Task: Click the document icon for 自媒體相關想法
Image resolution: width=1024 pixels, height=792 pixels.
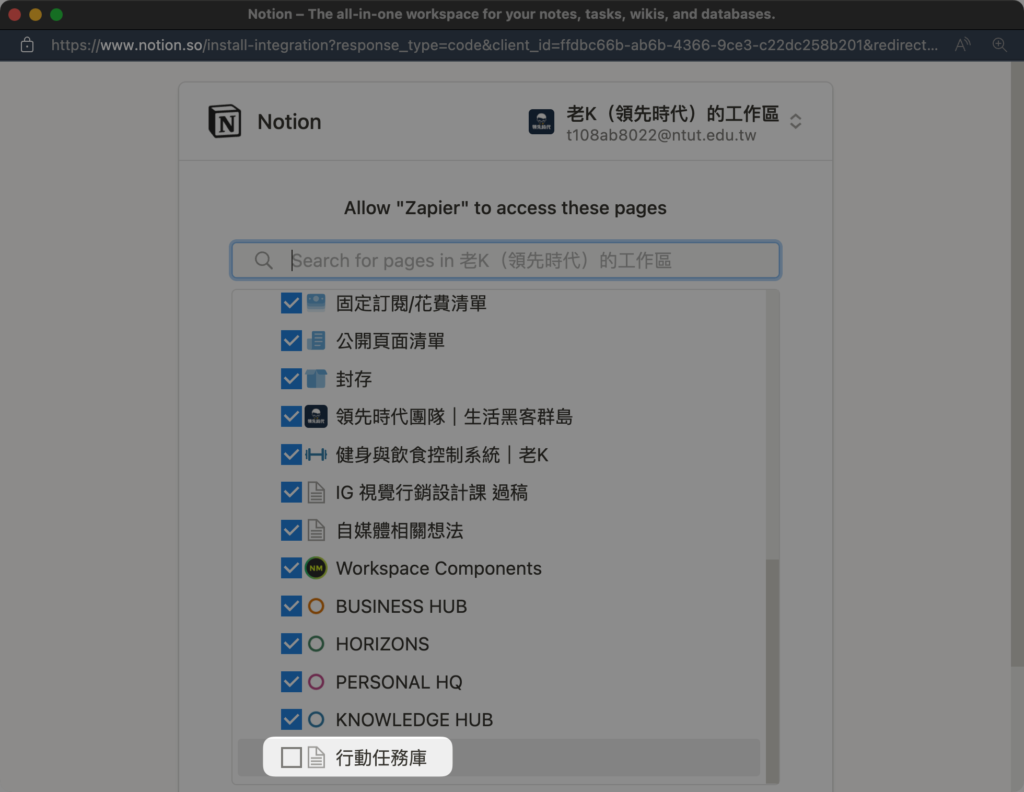Action: [316, 530]
